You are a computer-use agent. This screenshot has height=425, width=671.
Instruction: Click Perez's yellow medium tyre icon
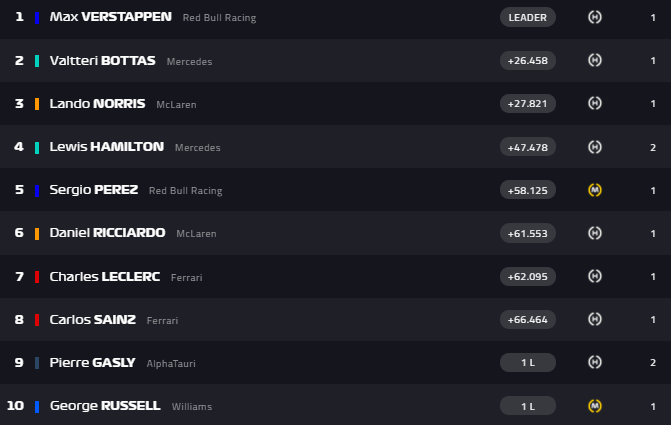point(595,190)
